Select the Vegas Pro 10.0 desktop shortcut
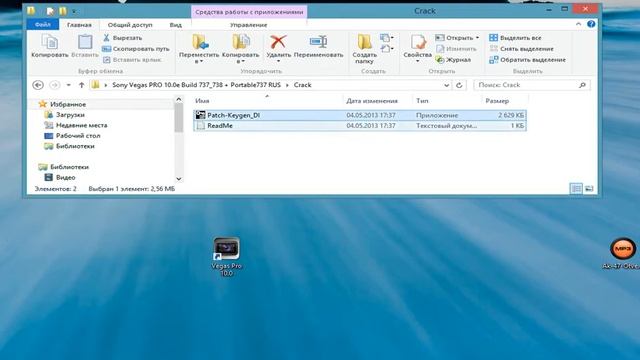Image resolution: width=640 pixels, height=360 pixels. coord(227,257)
